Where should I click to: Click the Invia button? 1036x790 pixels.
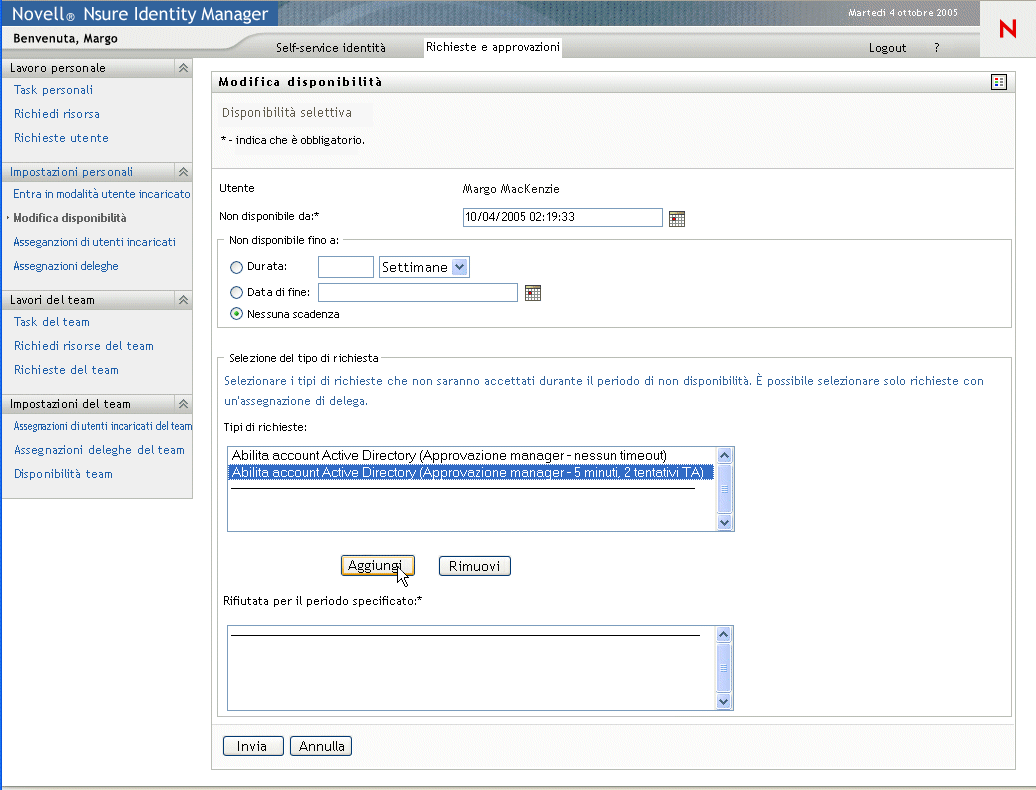click(x=253, y=746)
